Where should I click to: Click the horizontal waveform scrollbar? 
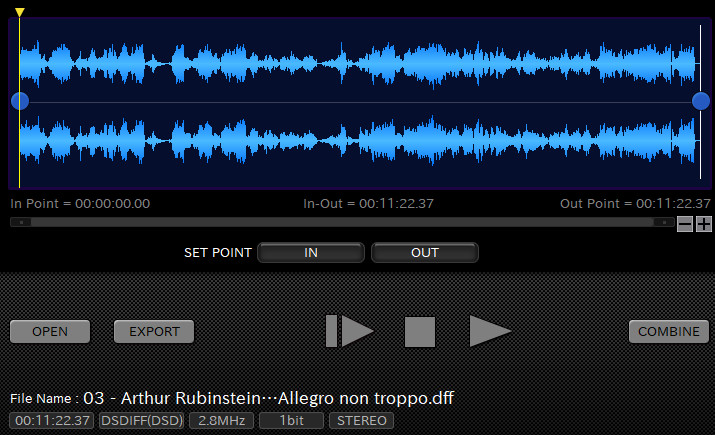[342, 222]
